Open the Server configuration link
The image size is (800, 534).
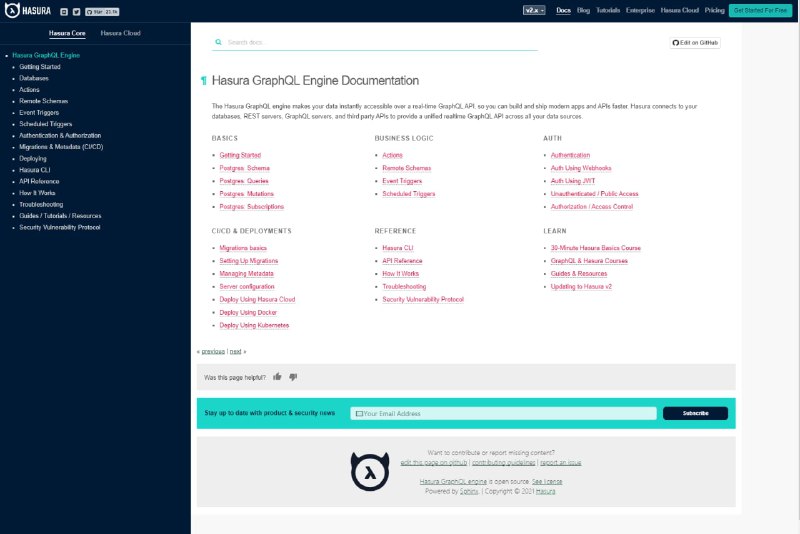click(247, 287)
